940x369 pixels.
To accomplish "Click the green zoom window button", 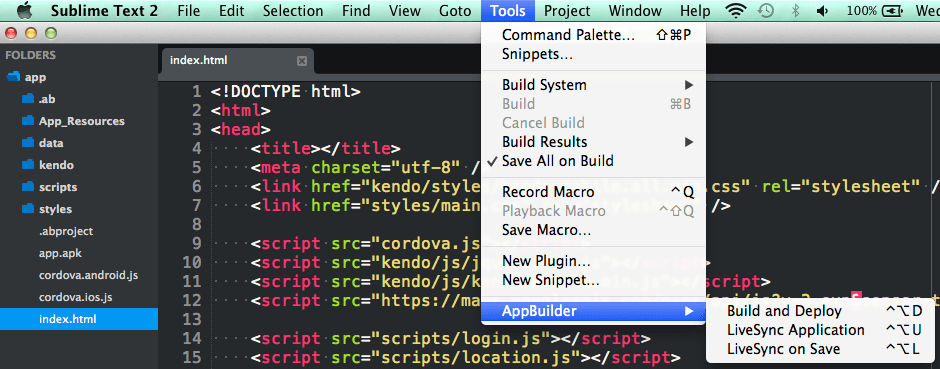I will pyautogui.click(x=51, y=34).
